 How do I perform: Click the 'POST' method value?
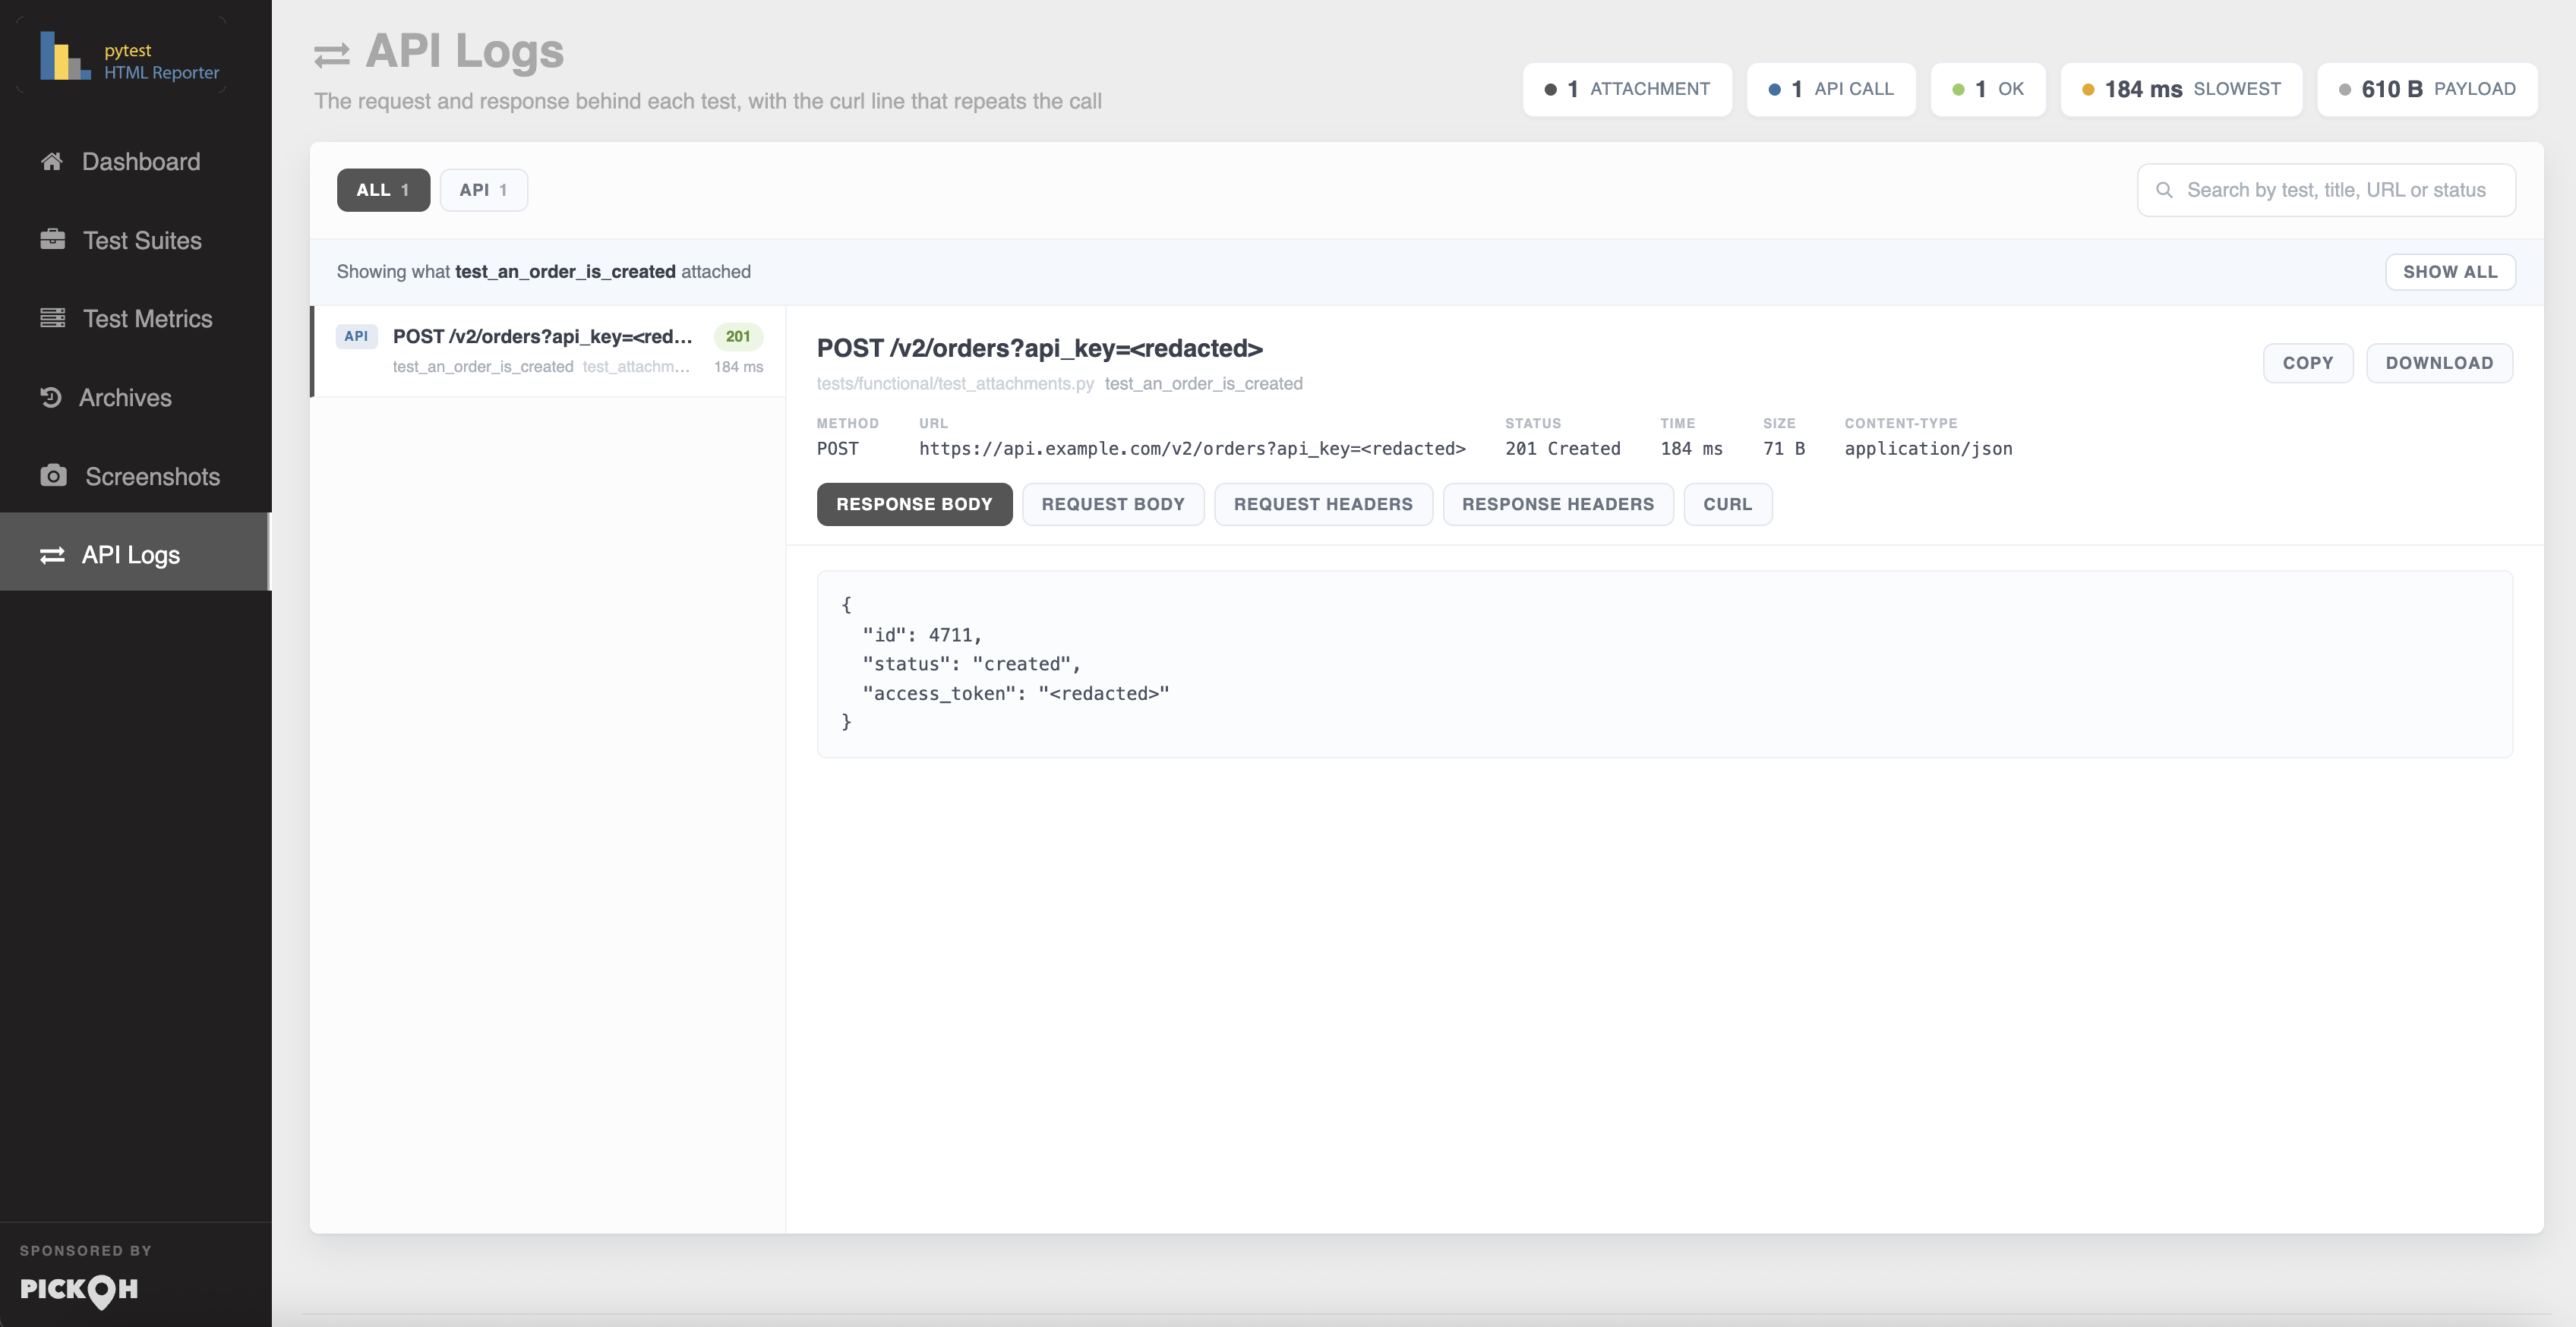tap(838, 449)
